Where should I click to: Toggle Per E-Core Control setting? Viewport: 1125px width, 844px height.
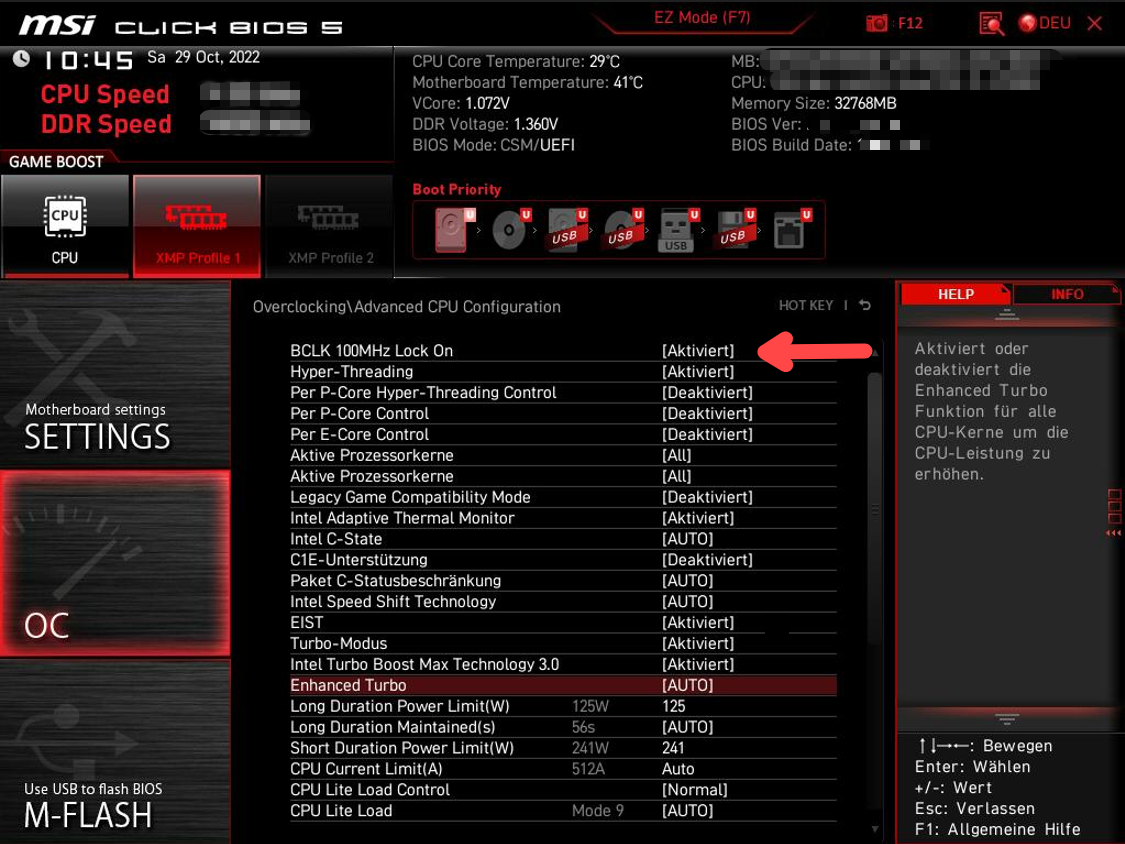click(x=563, y=433)
